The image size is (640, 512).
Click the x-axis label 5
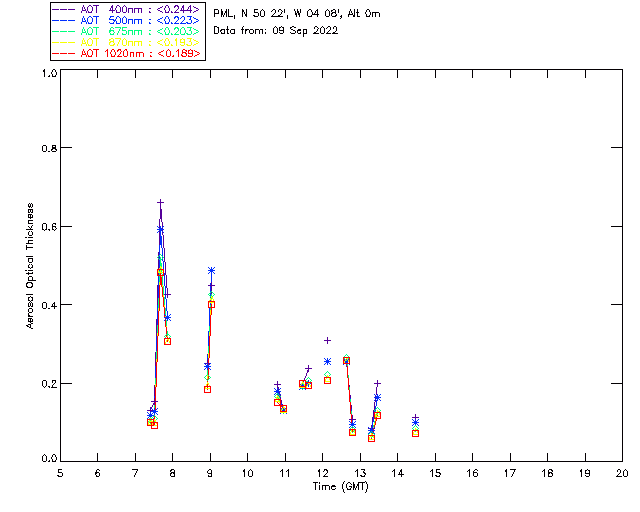tap(60, 473)
